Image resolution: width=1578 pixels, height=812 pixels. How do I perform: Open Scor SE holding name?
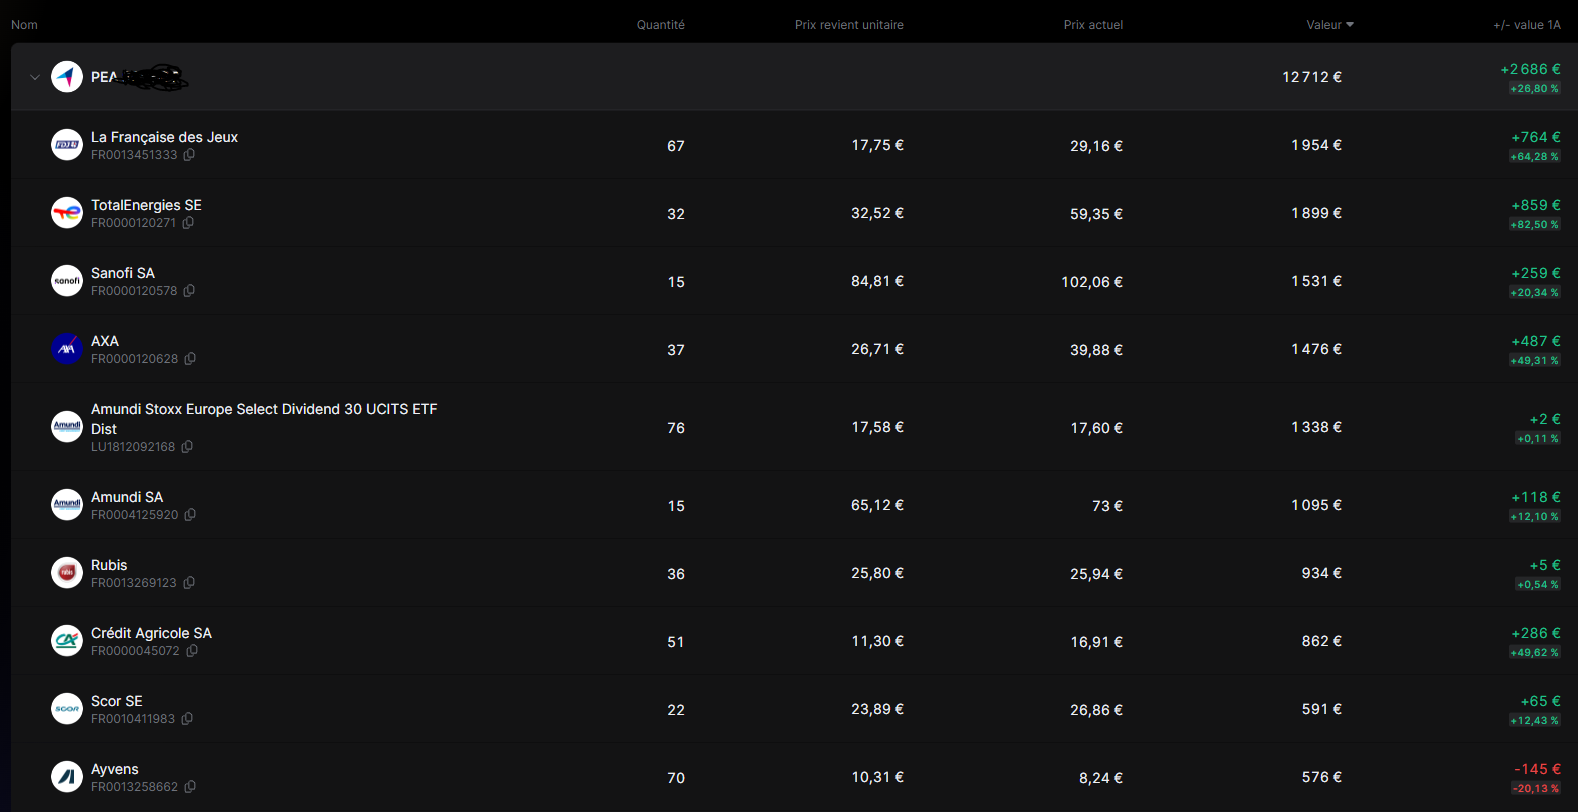(x=117, y=701)
